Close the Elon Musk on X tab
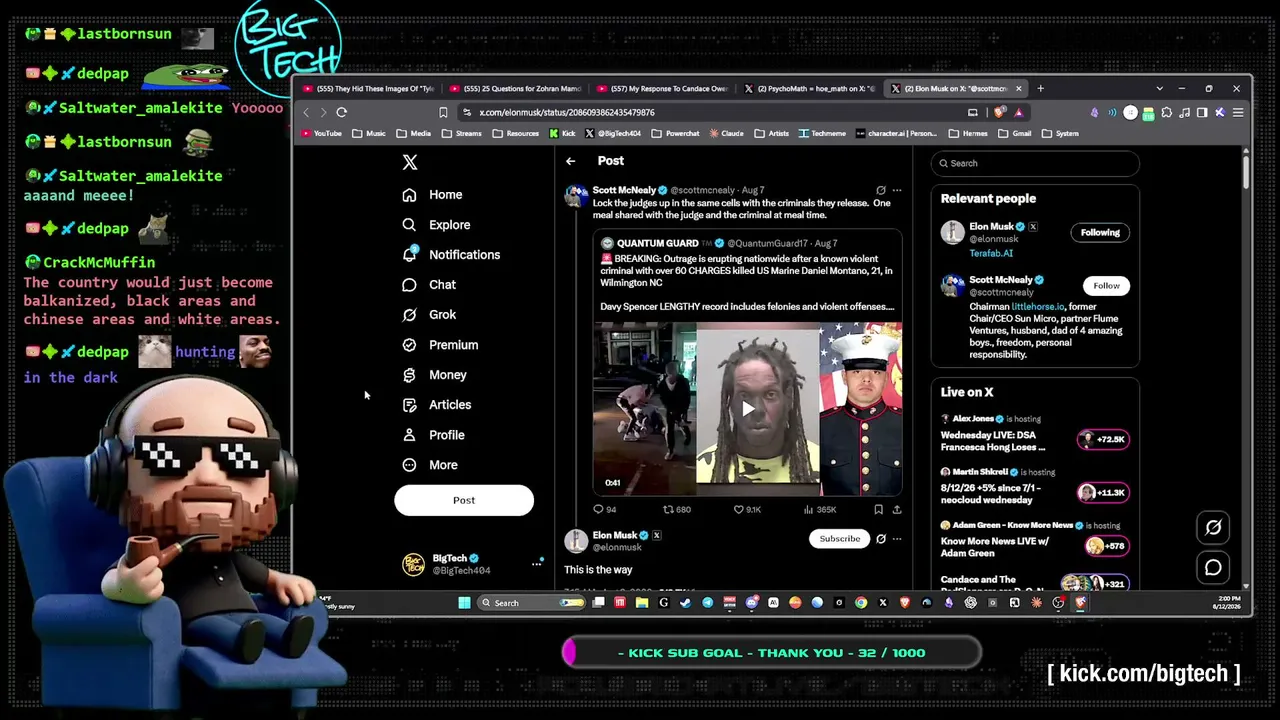Image resolution: width=1280 pixels, height=720 pixels. click(x=1019, y=89)
